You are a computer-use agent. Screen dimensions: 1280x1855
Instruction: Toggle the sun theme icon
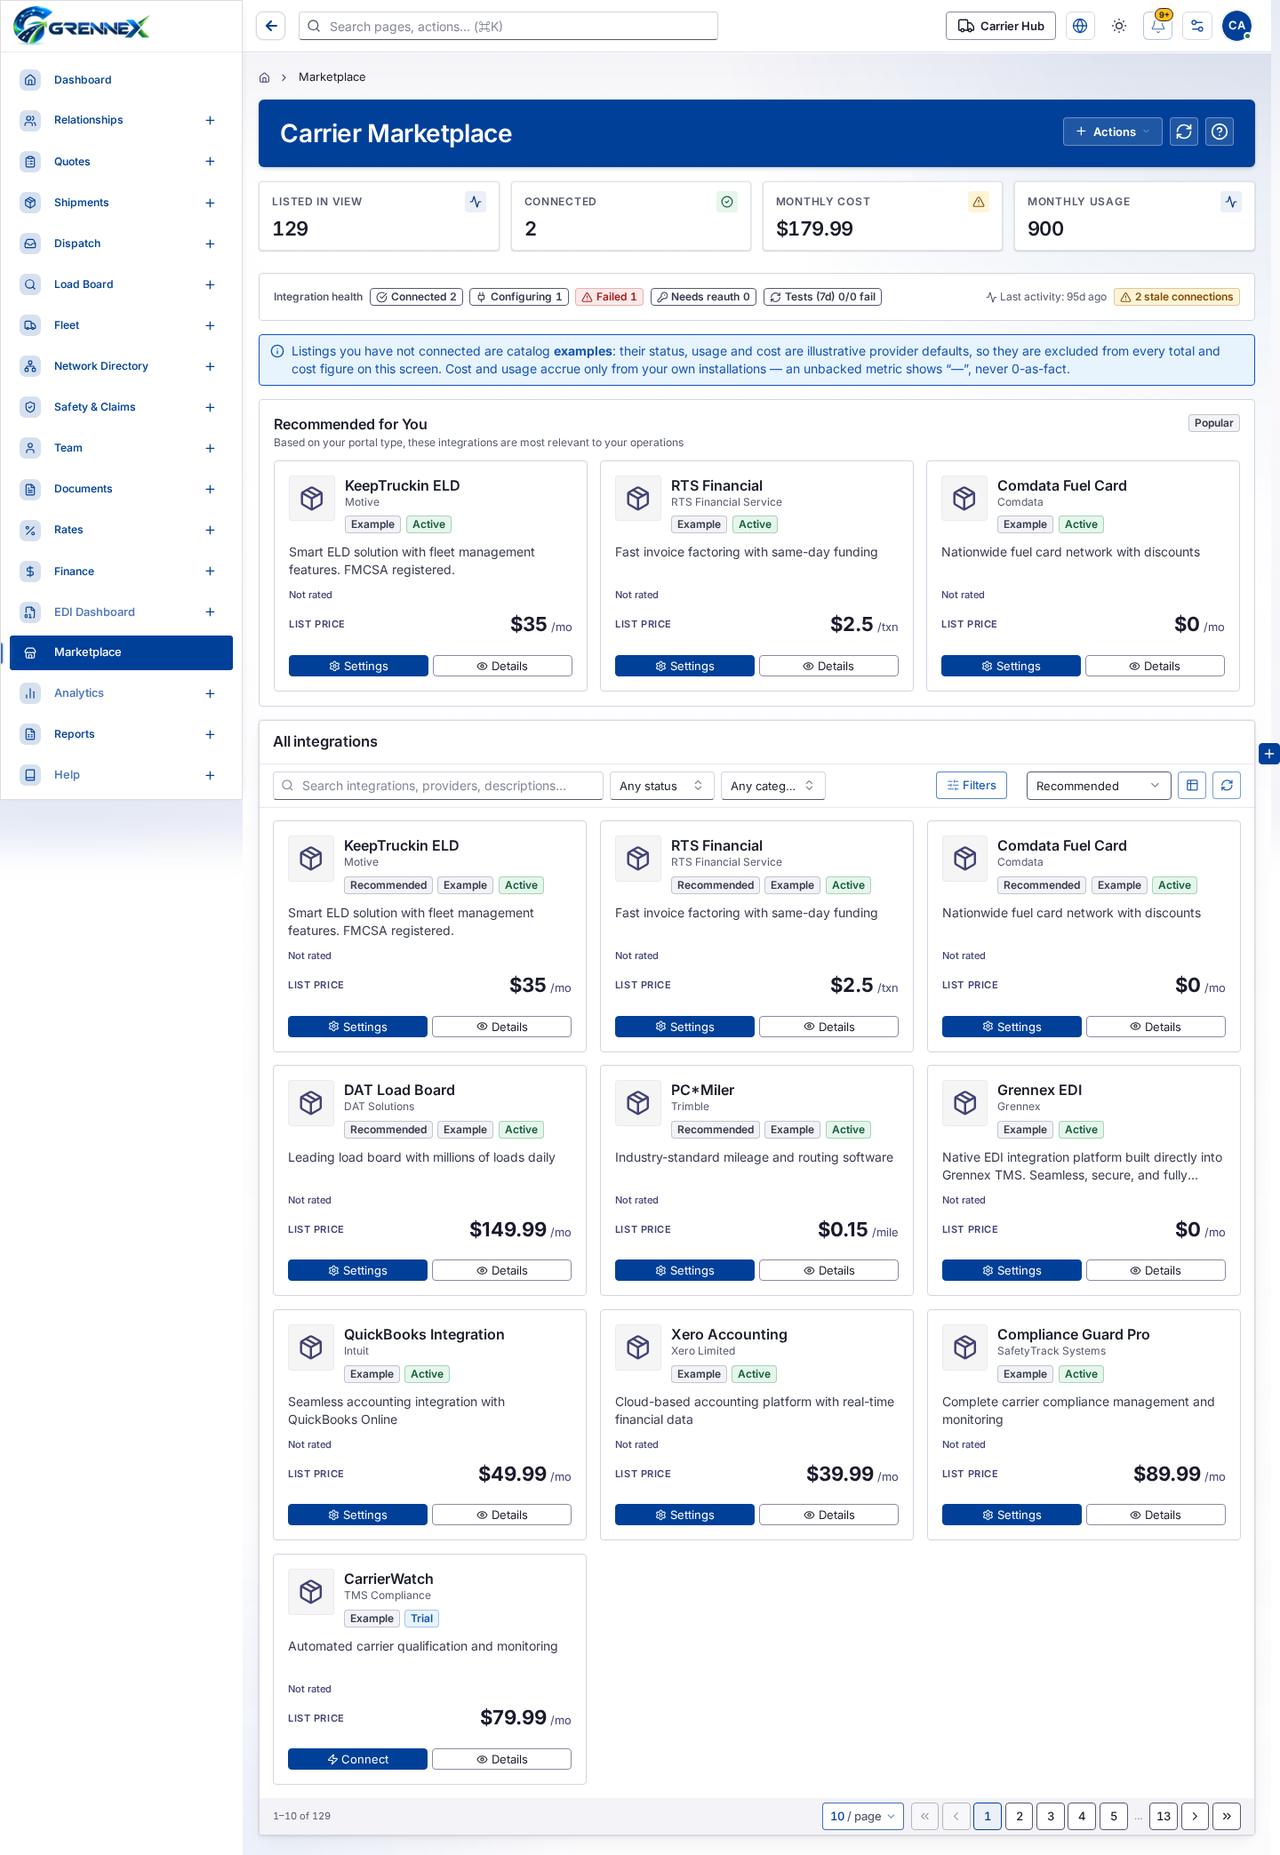point(1119,26)
